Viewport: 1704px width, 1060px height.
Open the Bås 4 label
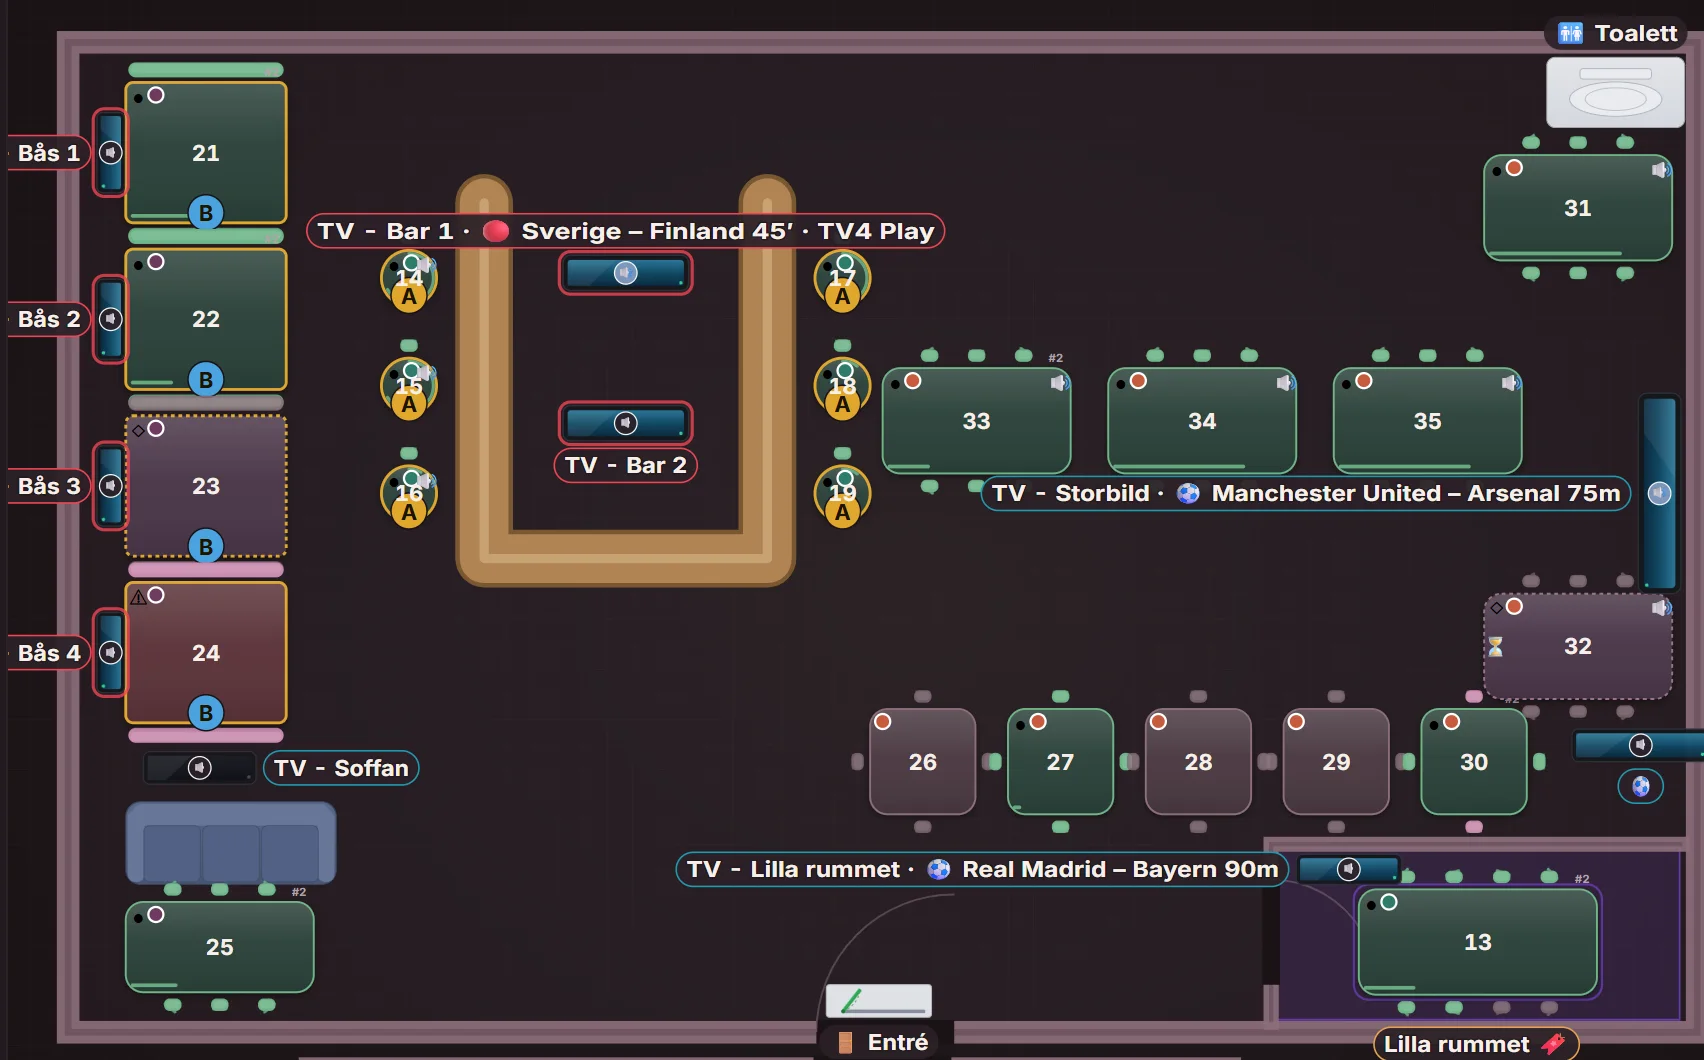coord(48,652)
